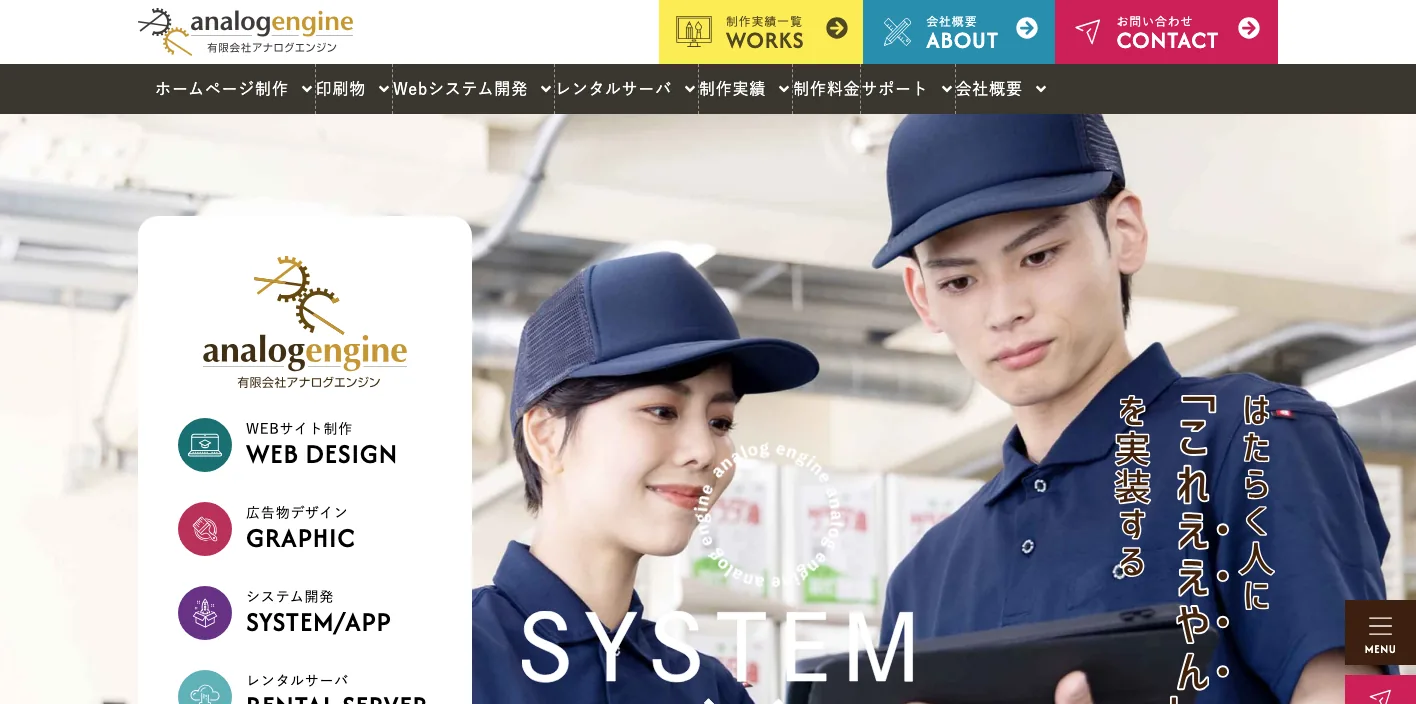
Task: Click the pink floating paper plane button
Action: 1380,690
